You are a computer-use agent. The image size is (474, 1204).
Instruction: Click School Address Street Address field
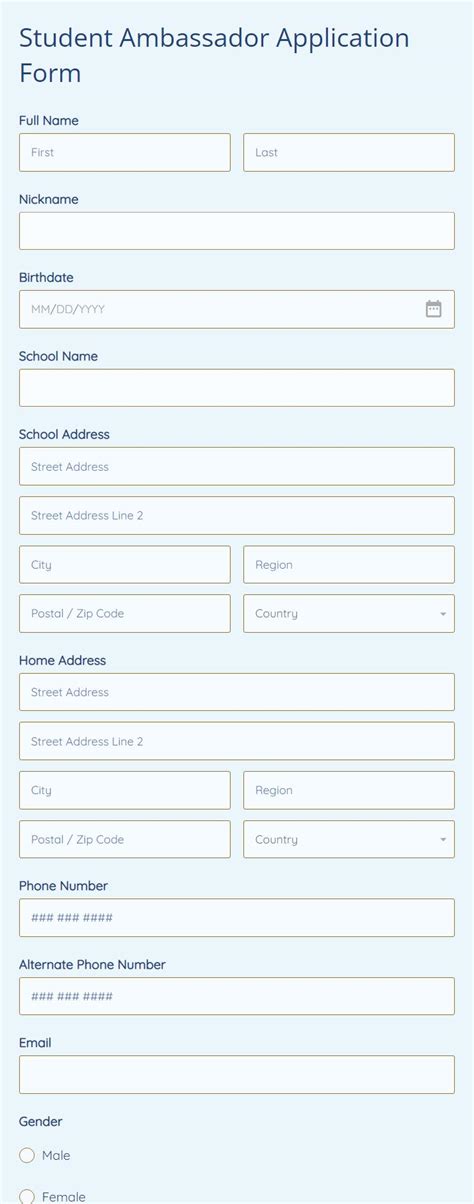point(237,466)
